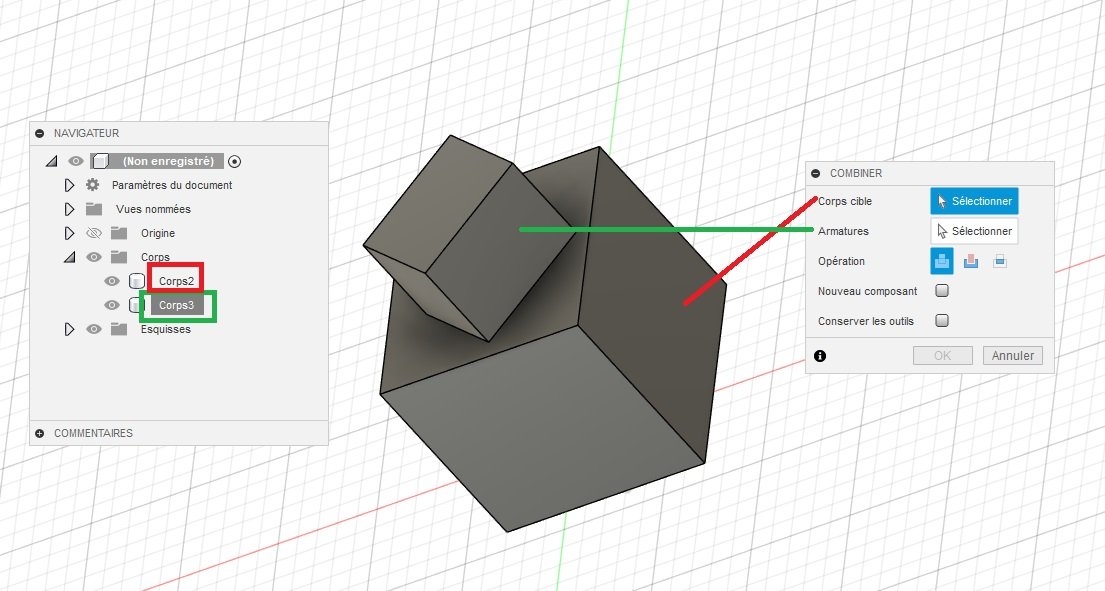The image size is (1105, 591).
Task: Enable the Conserver les outils checkbox
Action: pyautogui.click(x=942, y=321)
